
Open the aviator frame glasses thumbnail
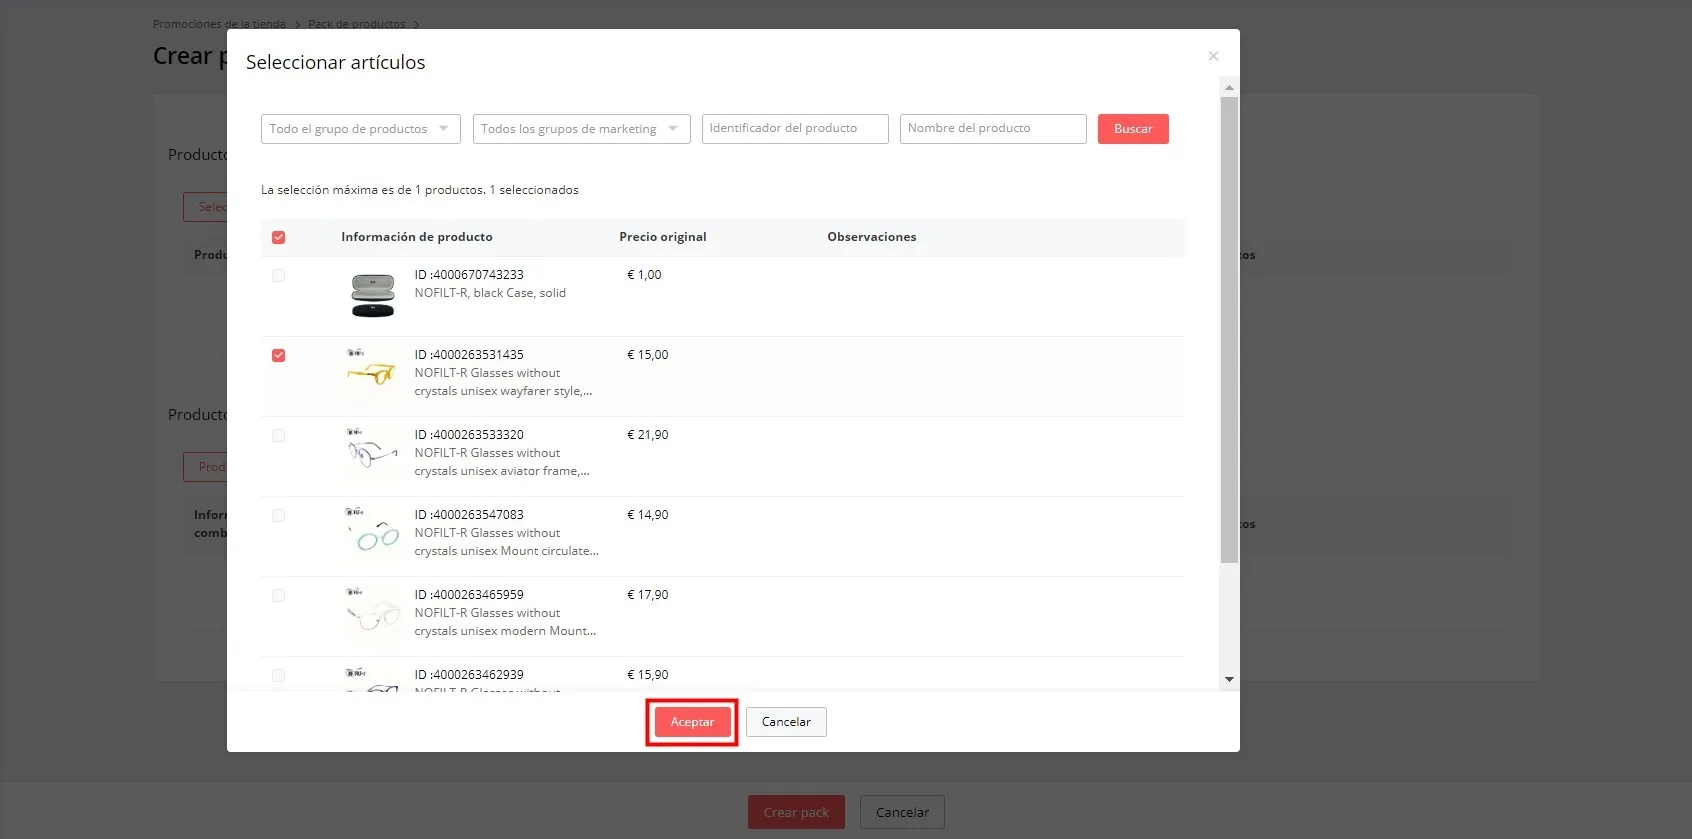tap(373, 456)
